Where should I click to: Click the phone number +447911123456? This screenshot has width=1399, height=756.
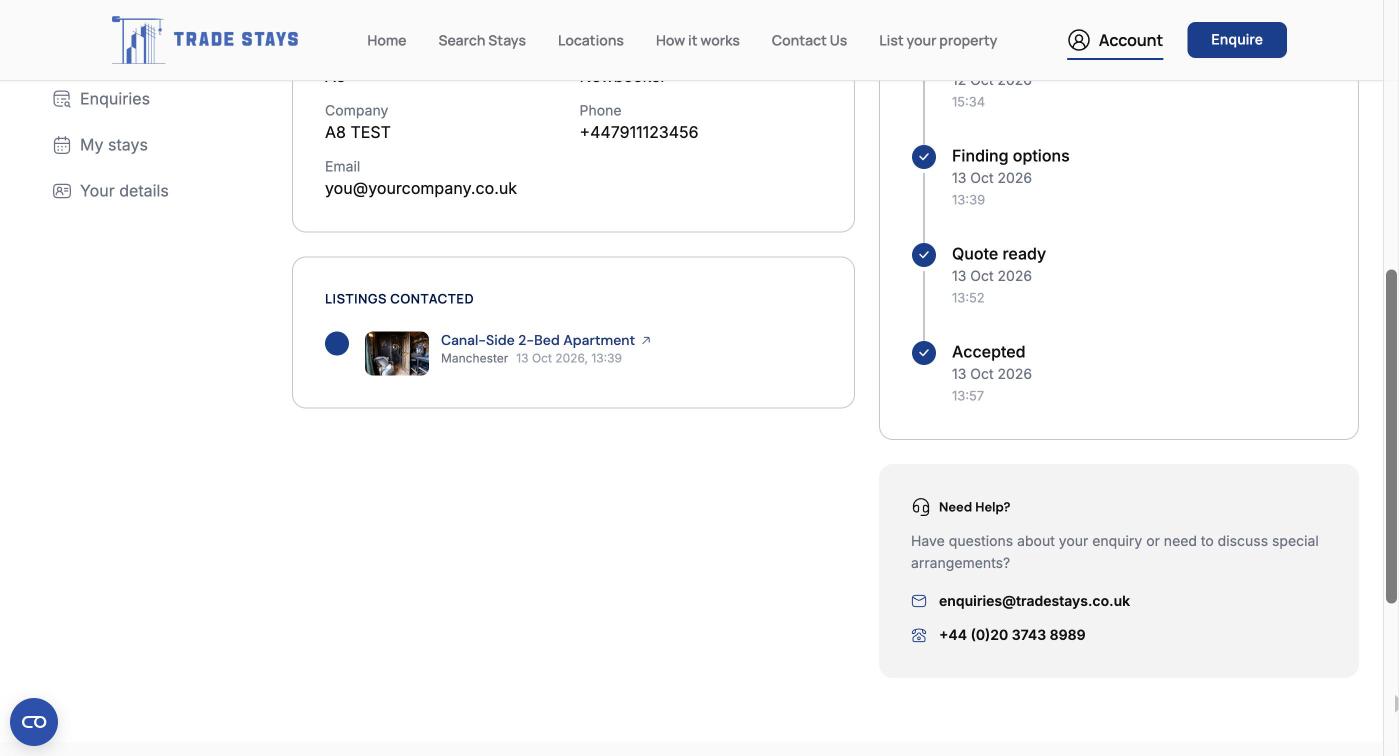639,132
